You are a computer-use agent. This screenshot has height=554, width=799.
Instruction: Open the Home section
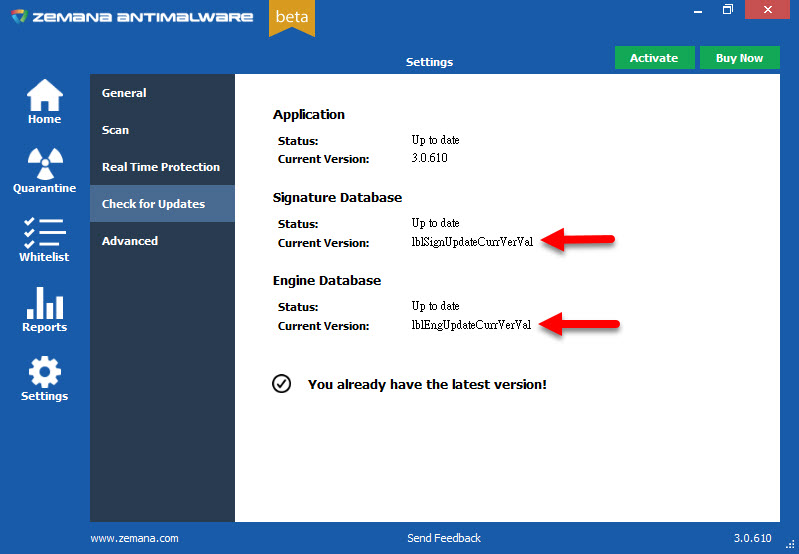pos(44,102)
